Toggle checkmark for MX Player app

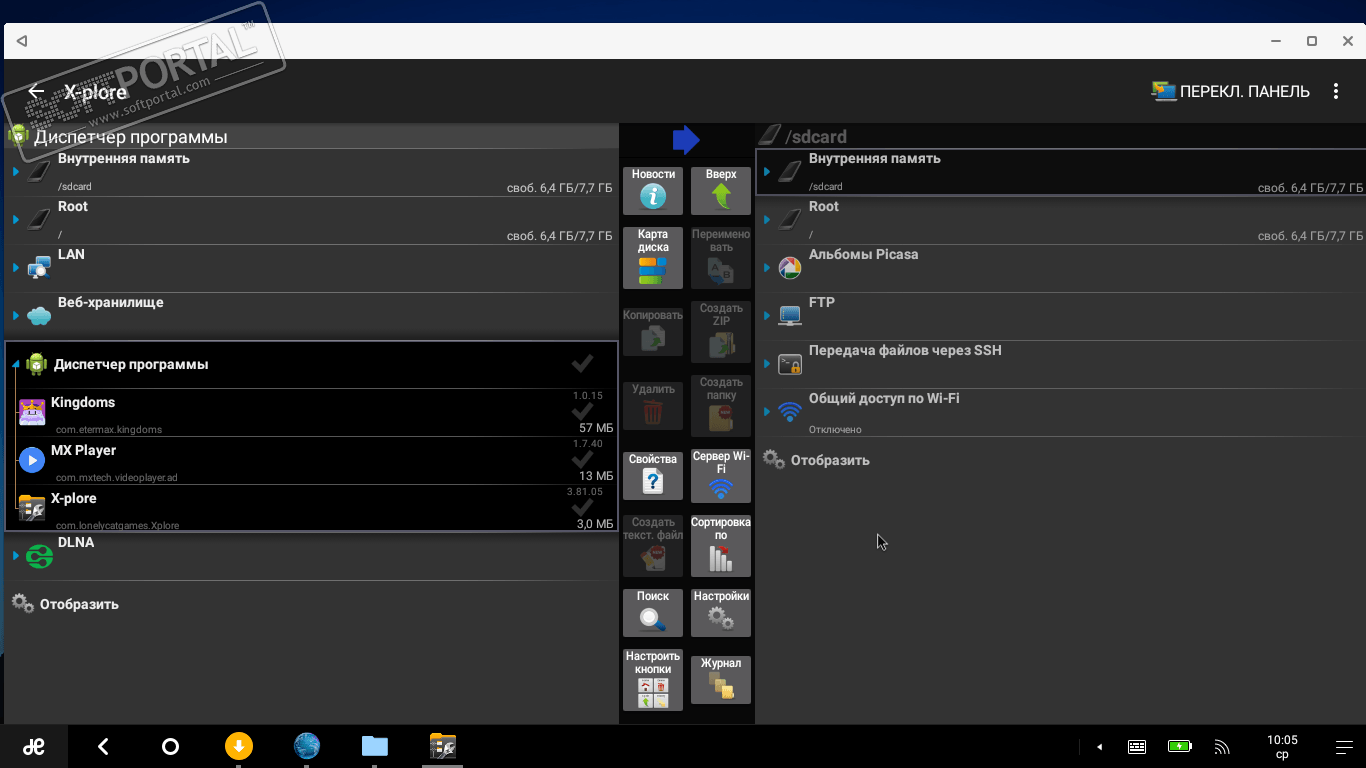click(x=582, y=459)
